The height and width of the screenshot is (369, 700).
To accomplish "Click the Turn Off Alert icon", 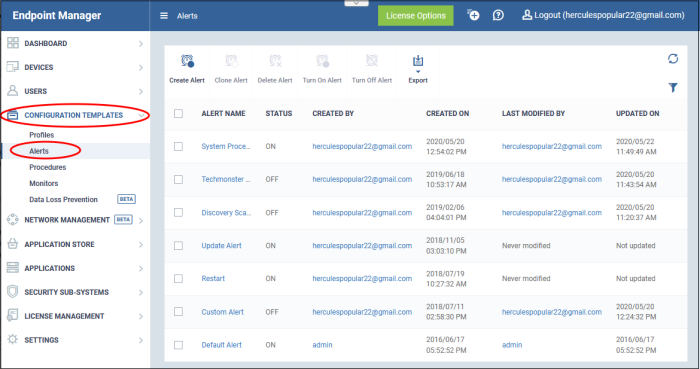I will pos(372,61).
